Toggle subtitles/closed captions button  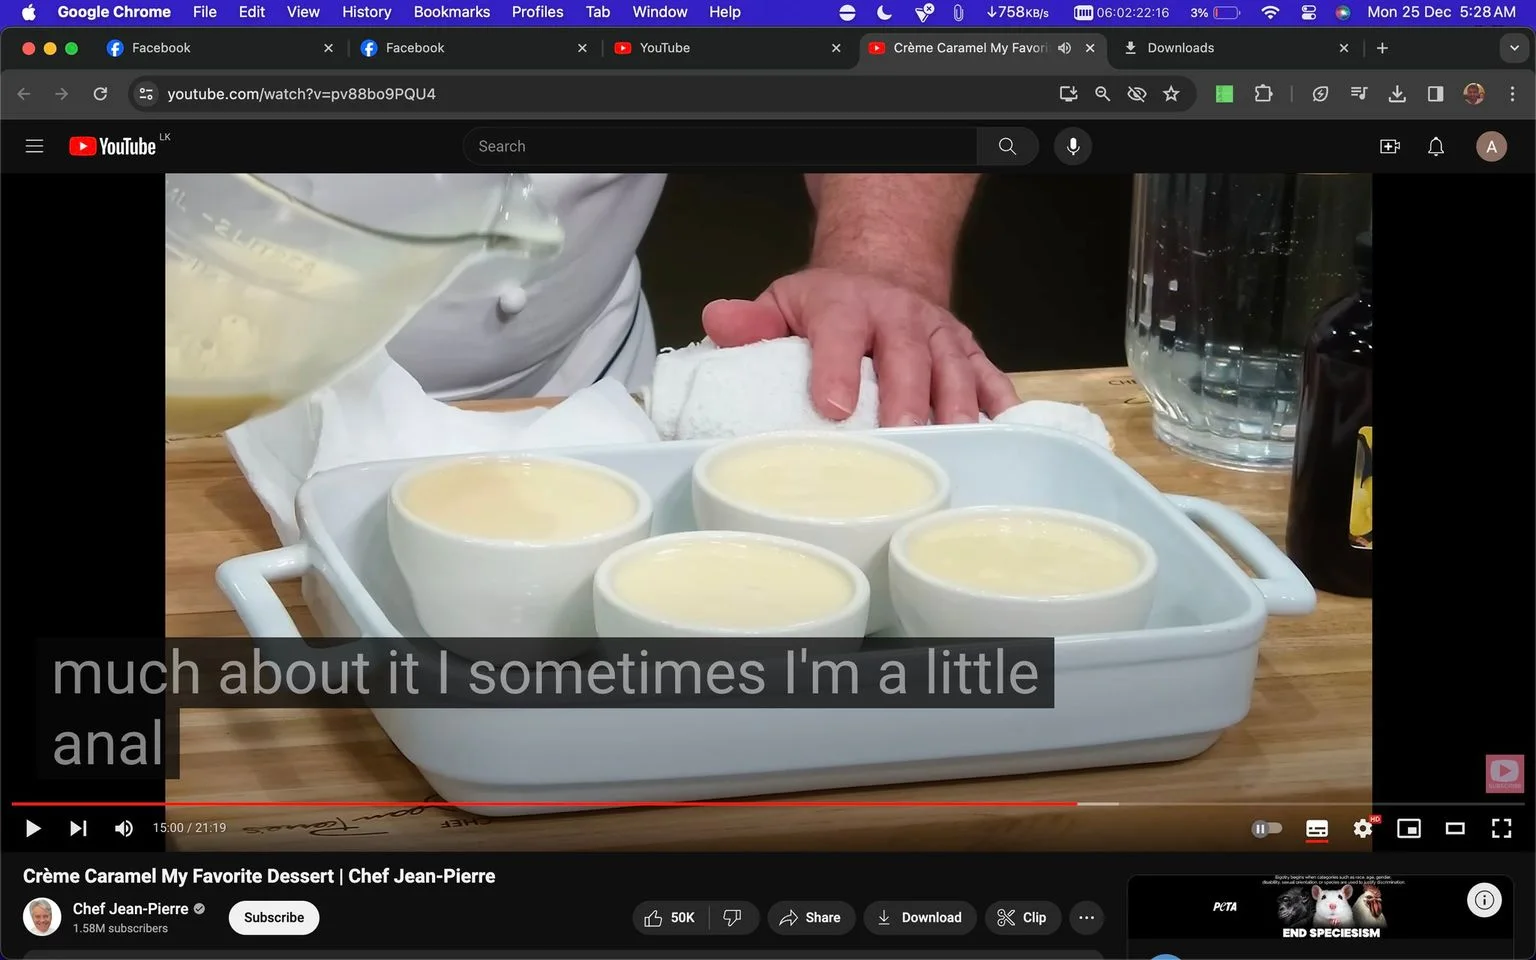[x=1317, y=828]
